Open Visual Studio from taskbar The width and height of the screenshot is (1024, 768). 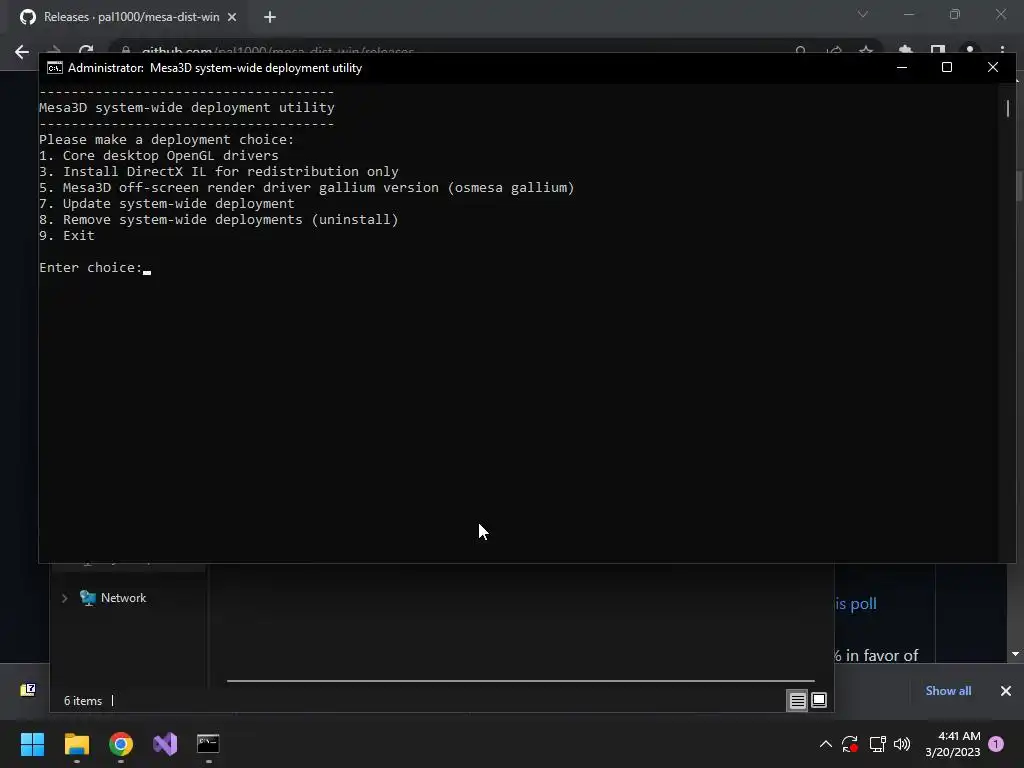[x=165, y=744]
